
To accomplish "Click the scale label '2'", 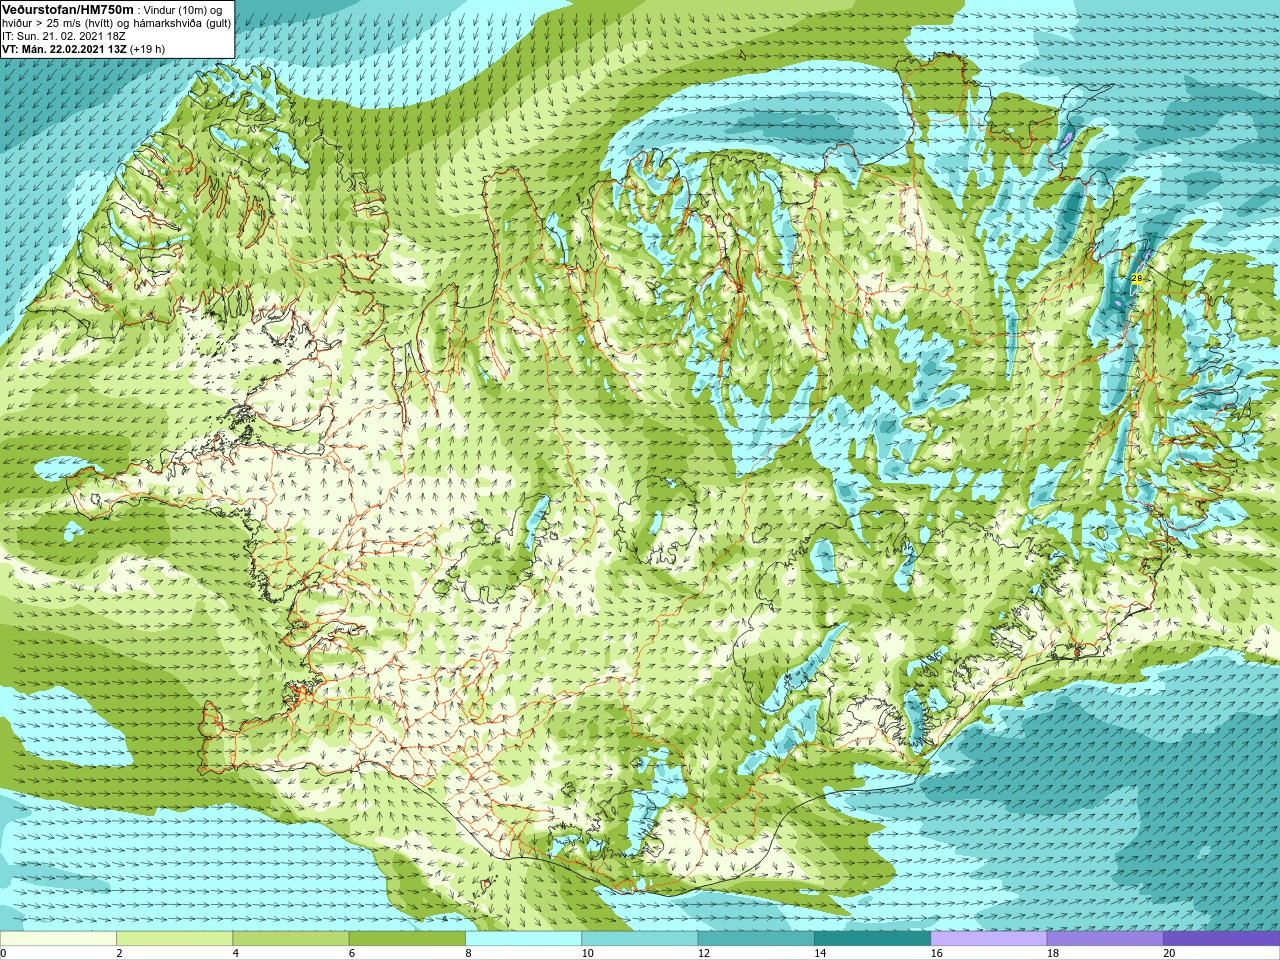I will (119, 953).
